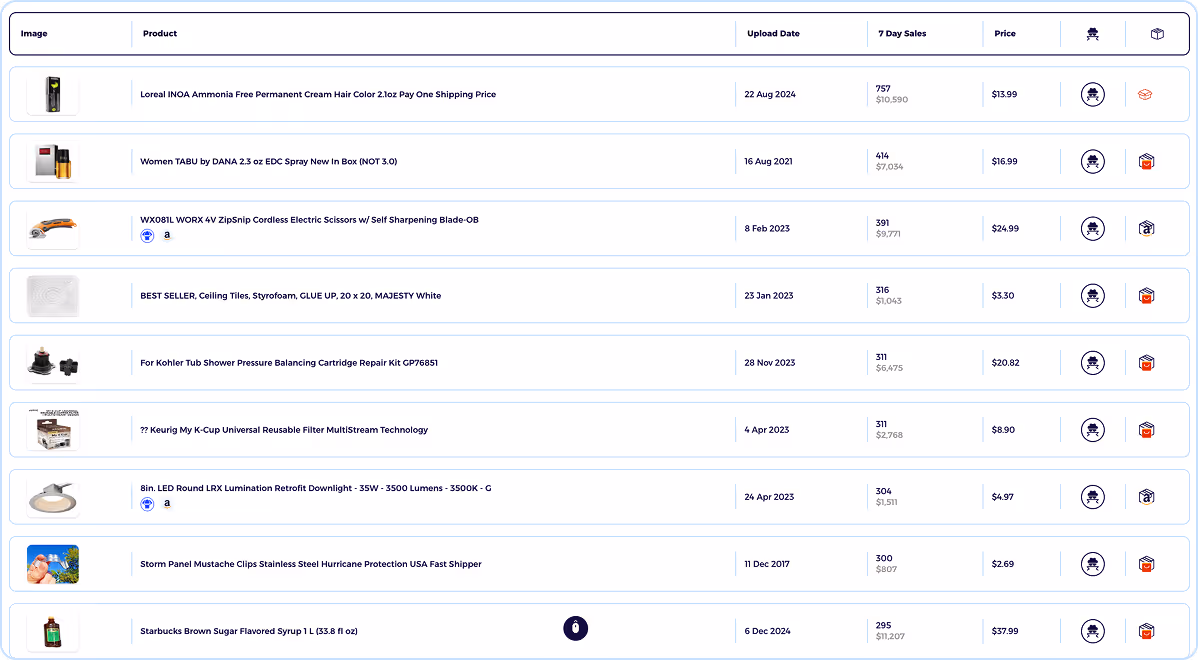Open the Storm Panel clips thumbnail
Viewport: 1198px width, 660px height.
point(53,564)
